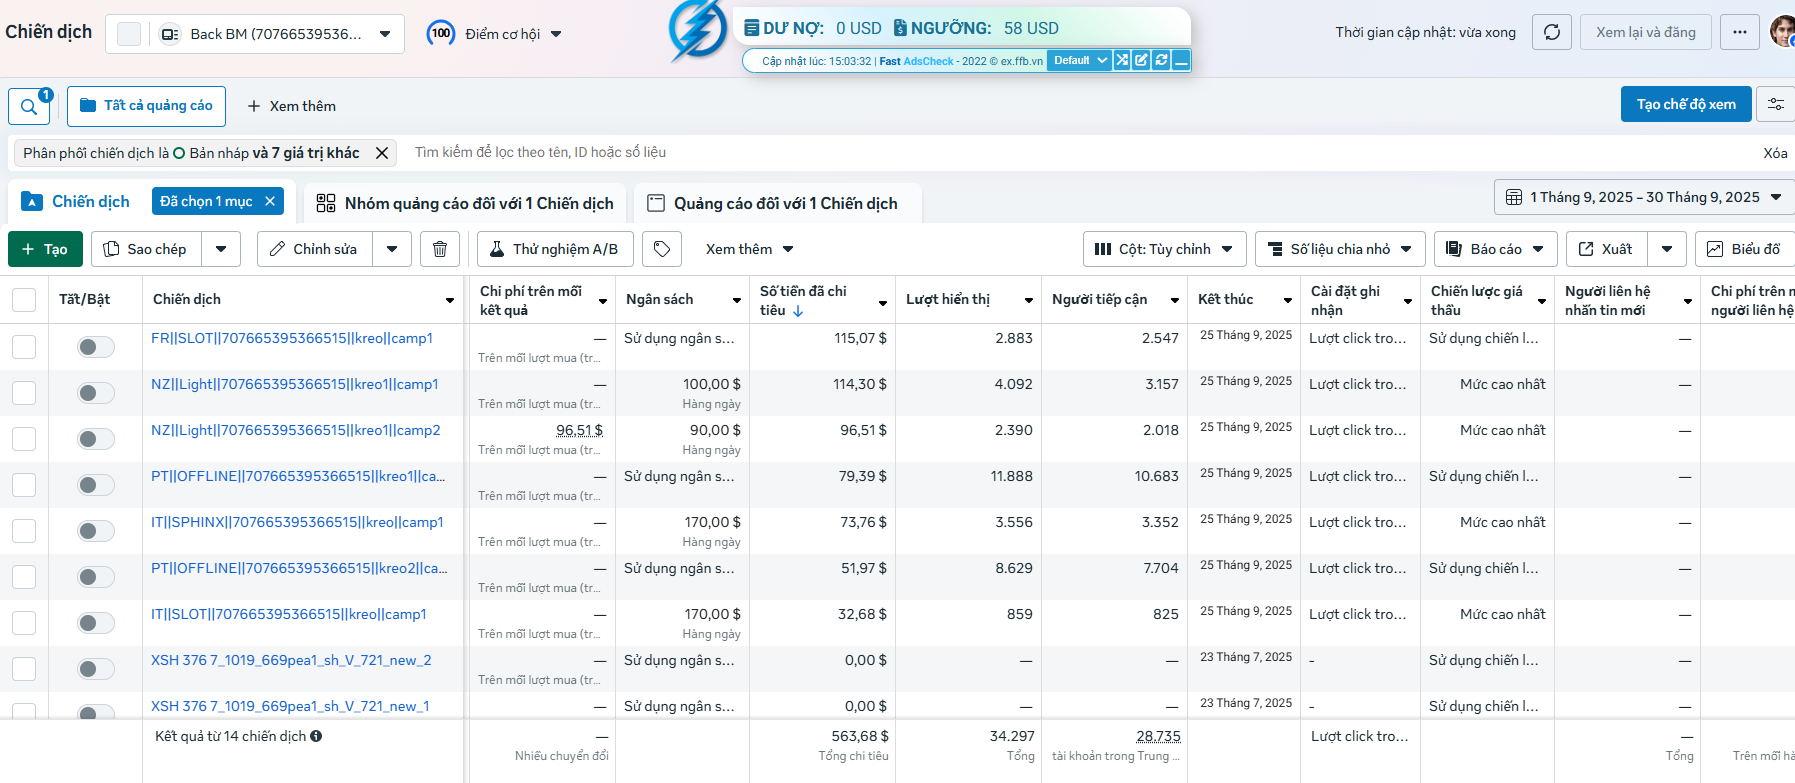
Task: Open the 'Báo cáo' reports dropdown
Action: click(1495, 249)
